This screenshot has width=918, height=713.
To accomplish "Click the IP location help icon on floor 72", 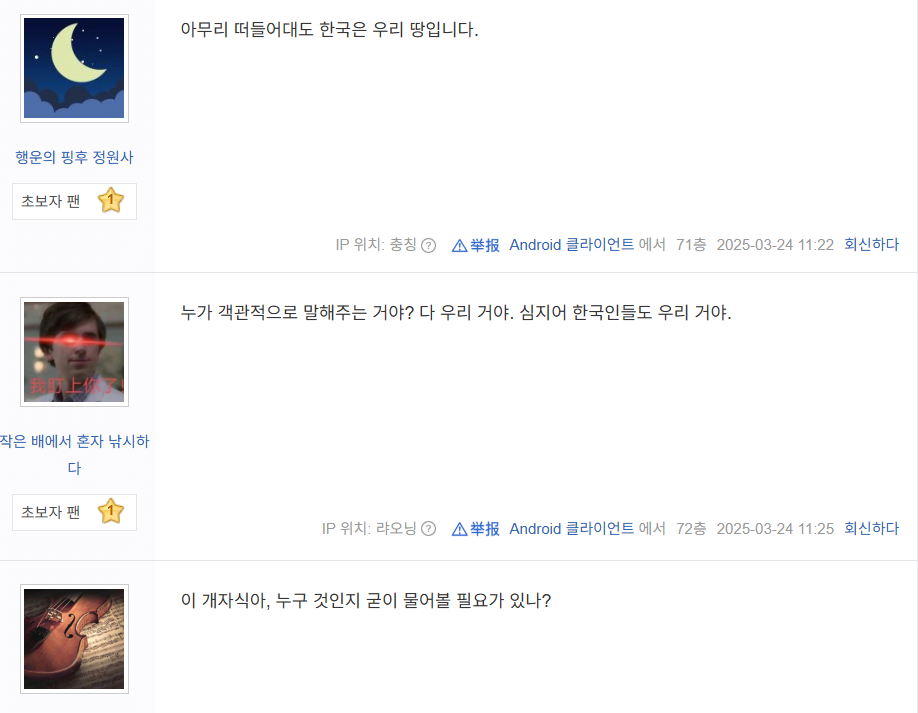I will [429, 529].
